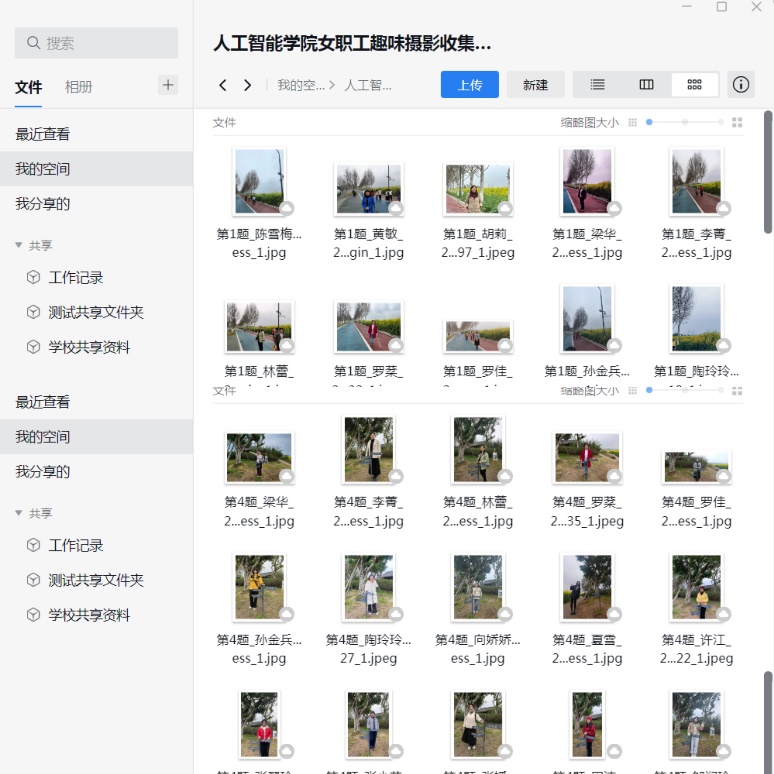Click cloud badge on 第1题_陈雪梅 thumbnail
The image size is (774, 774).
(286, 207)
